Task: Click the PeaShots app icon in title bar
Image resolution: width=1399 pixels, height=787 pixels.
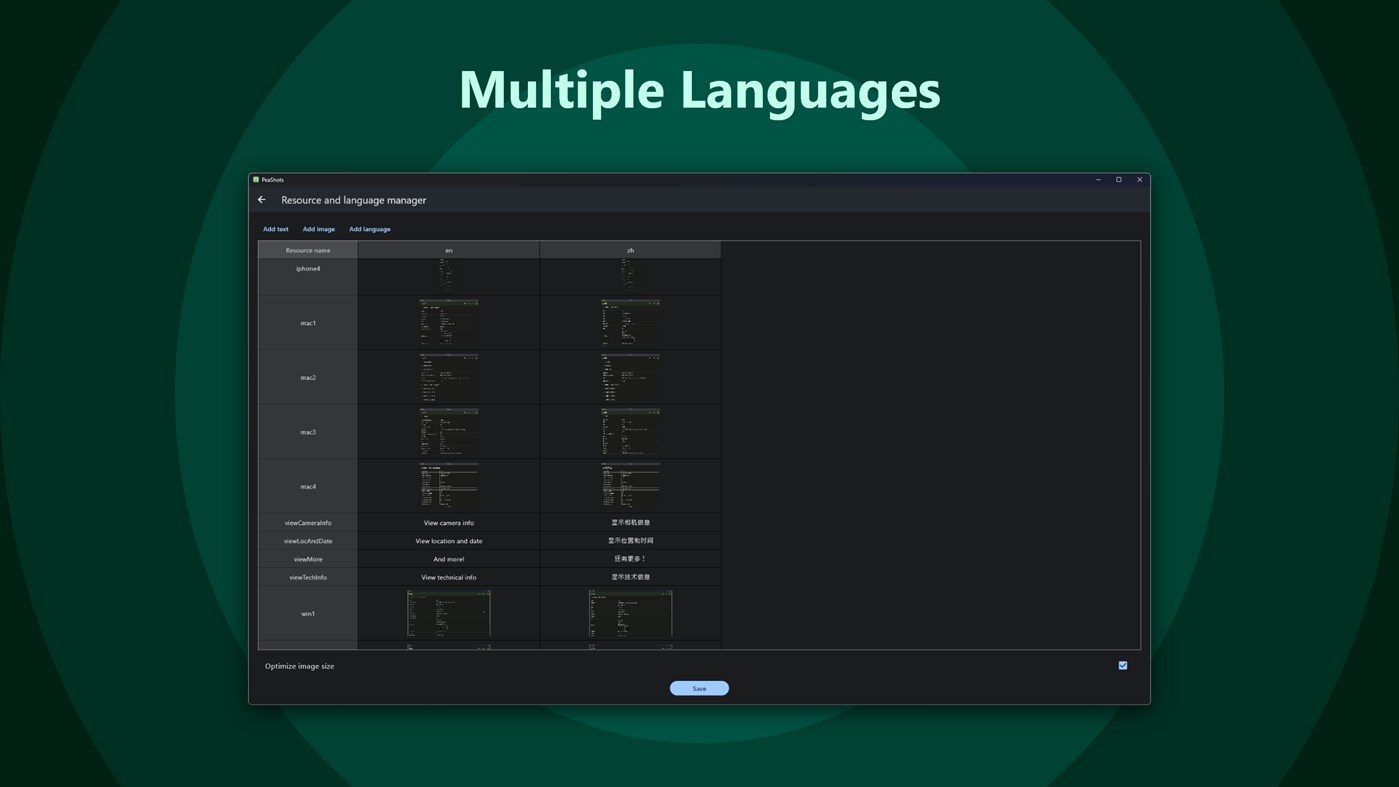Action: (x=256, y=180)
